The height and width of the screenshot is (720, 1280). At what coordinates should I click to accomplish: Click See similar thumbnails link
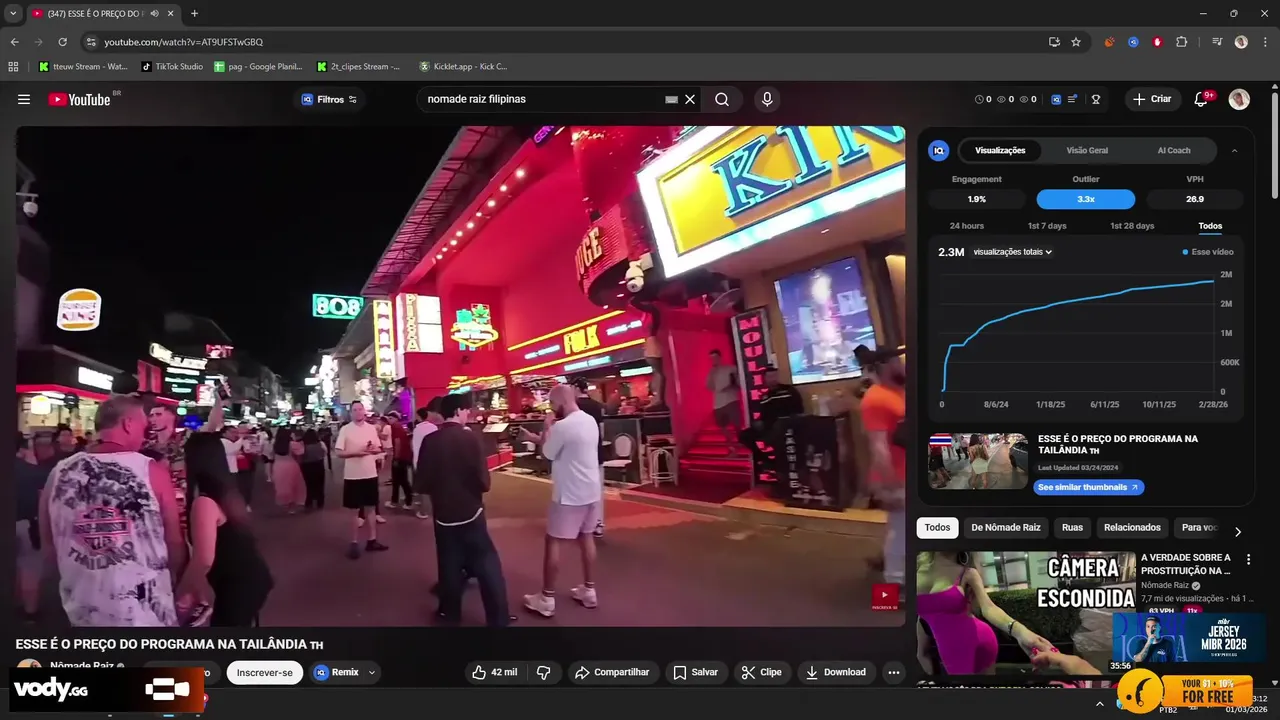tap(1088, 487)
